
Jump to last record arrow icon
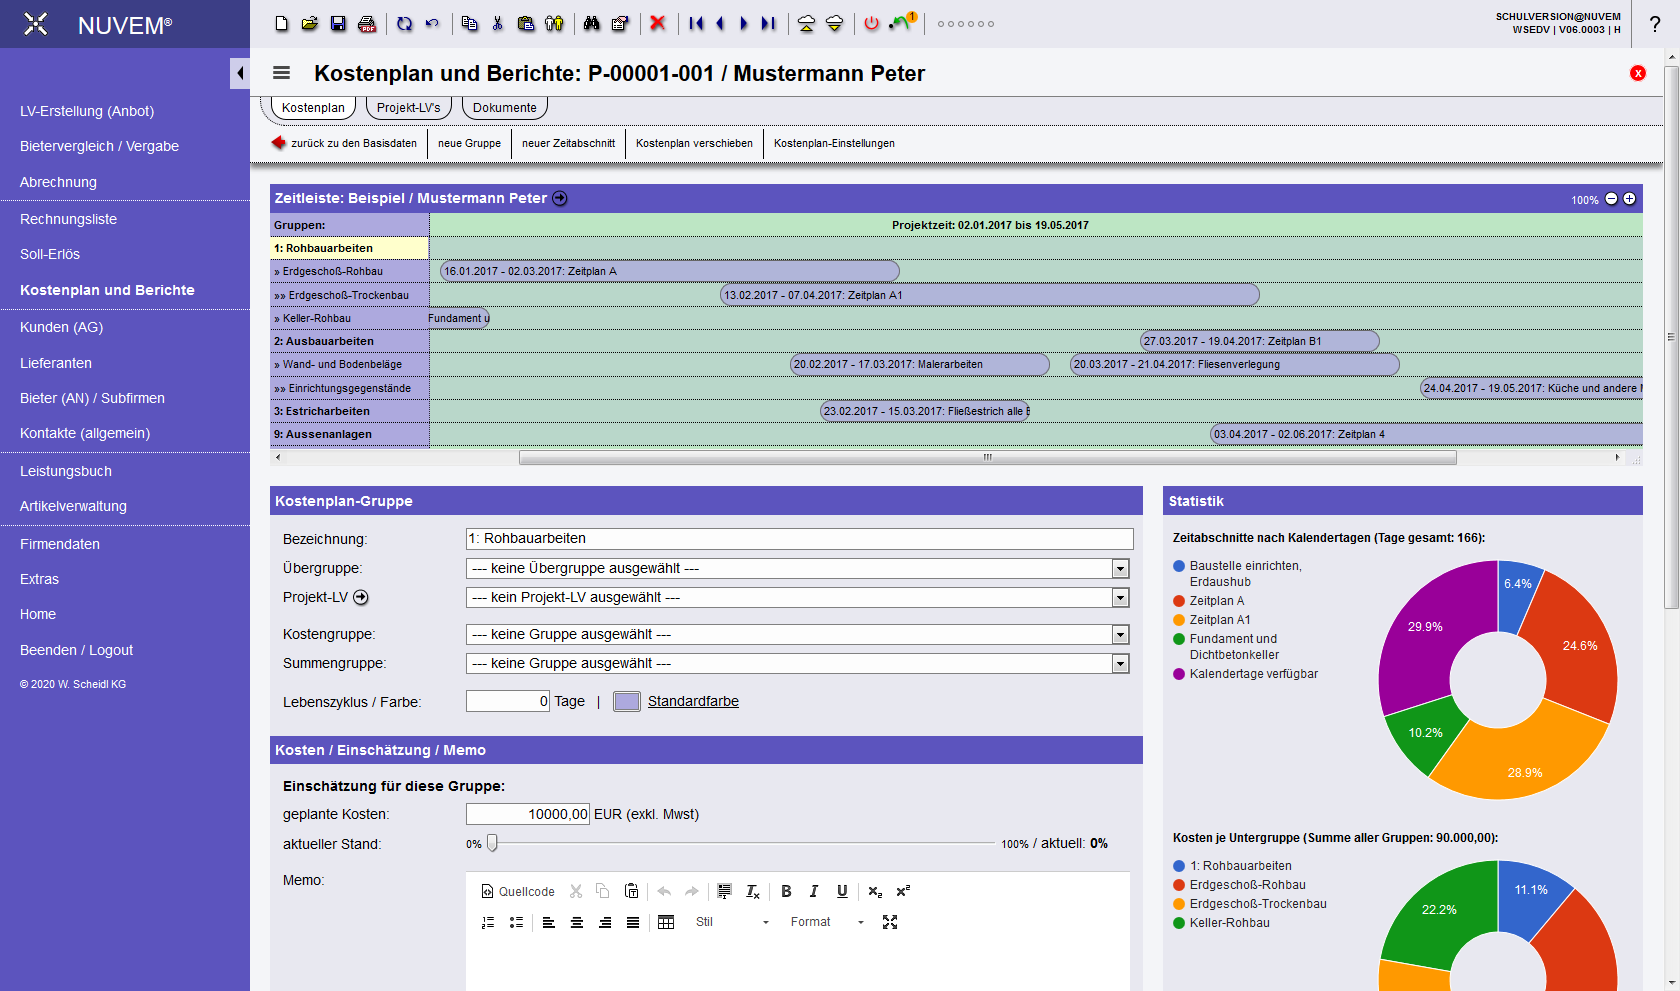point(768,23)
